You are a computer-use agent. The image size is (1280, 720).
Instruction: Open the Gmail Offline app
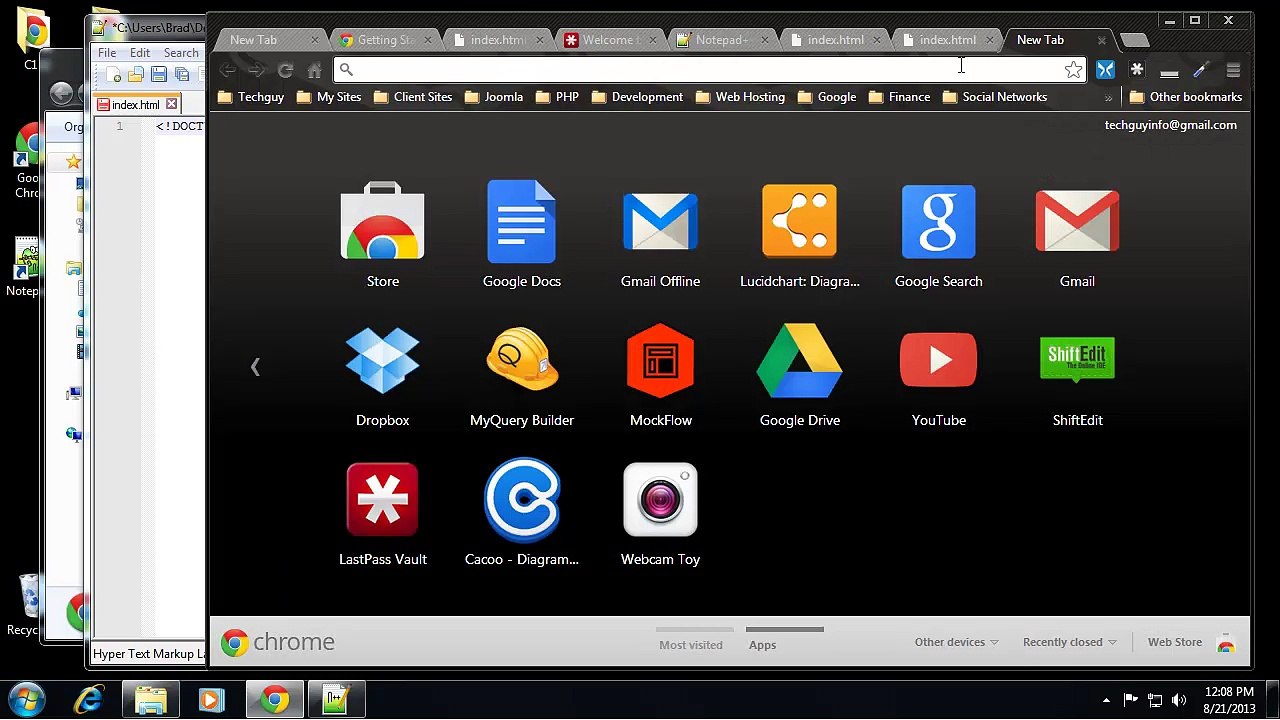660,235
